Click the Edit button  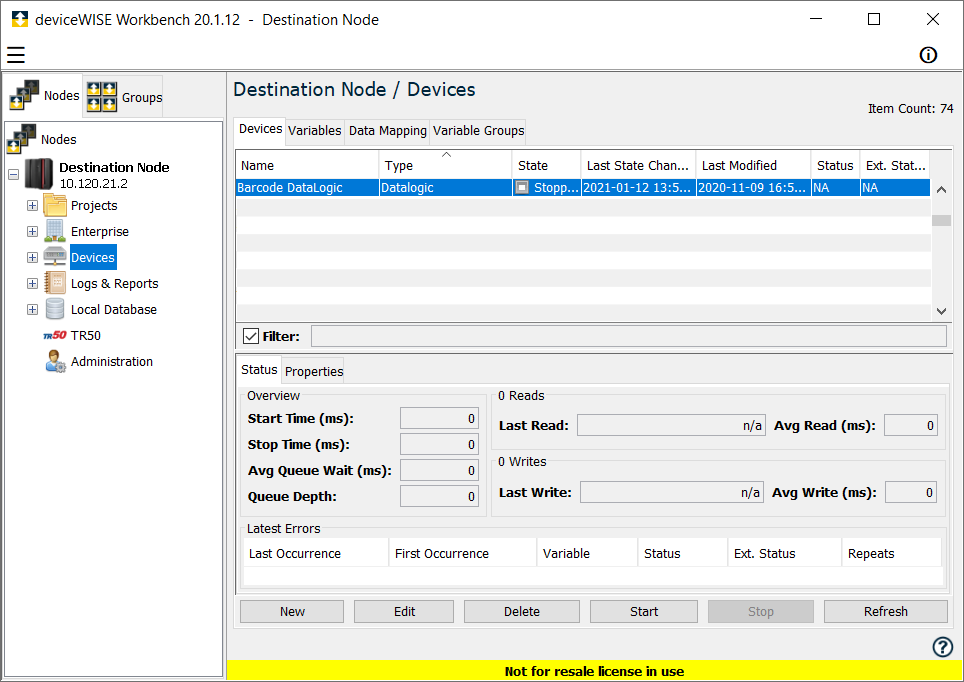point(404,611)
